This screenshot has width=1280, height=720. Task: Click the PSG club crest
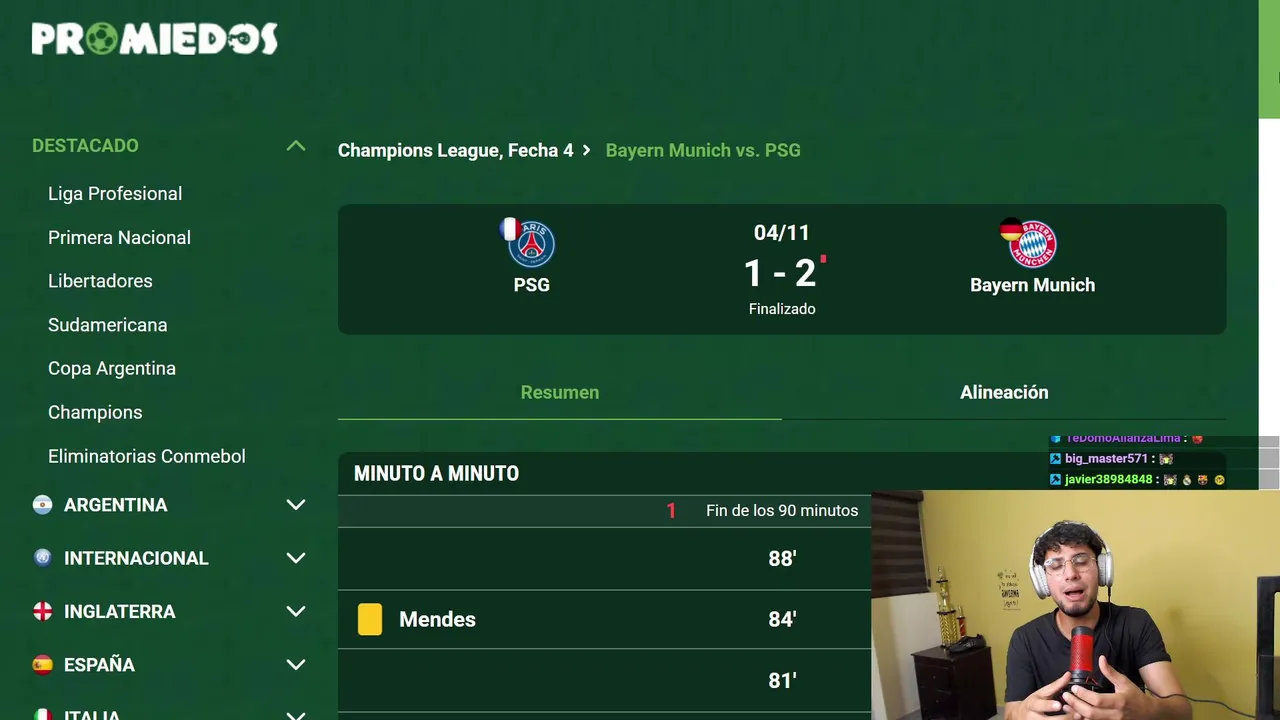click(531, 244)
